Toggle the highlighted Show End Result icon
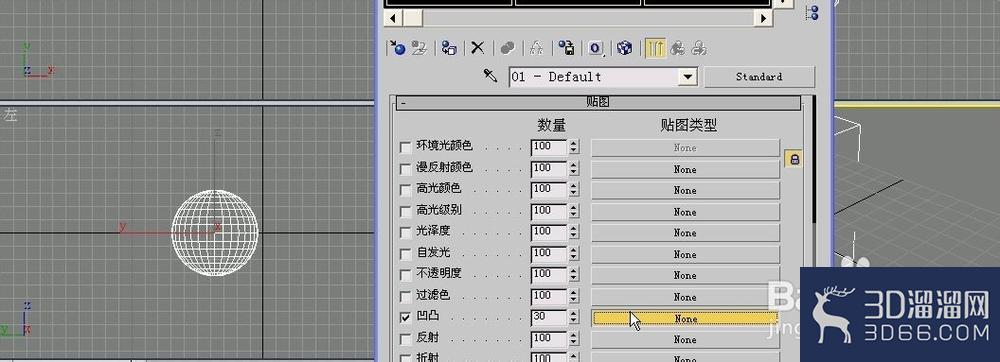The height and width of the screenshot is (362, 1000). [x=655, y=48]
